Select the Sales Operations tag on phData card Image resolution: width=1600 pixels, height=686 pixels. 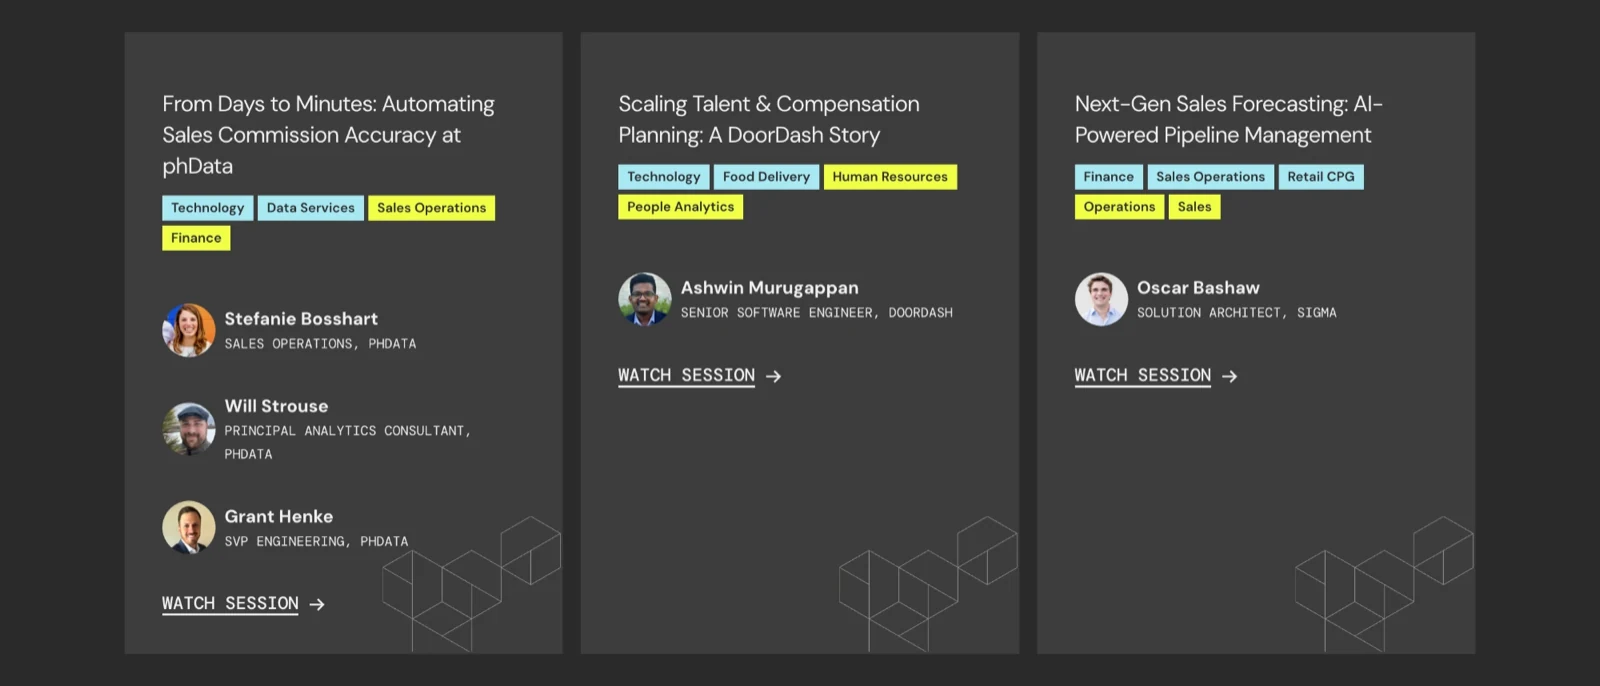pos(431,208)
